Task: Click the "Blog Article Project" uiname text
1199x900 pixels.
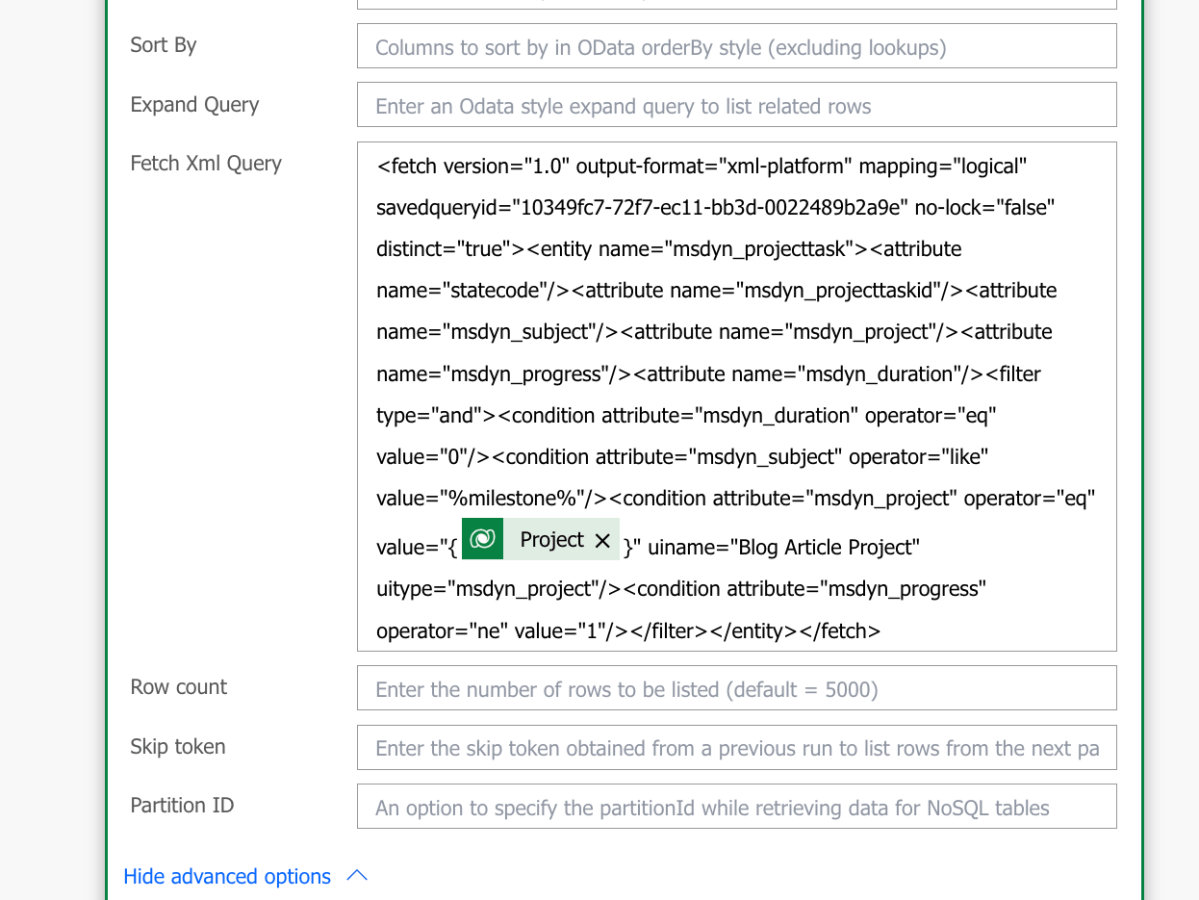Action: pyautogui.click(x=826, y=547)
